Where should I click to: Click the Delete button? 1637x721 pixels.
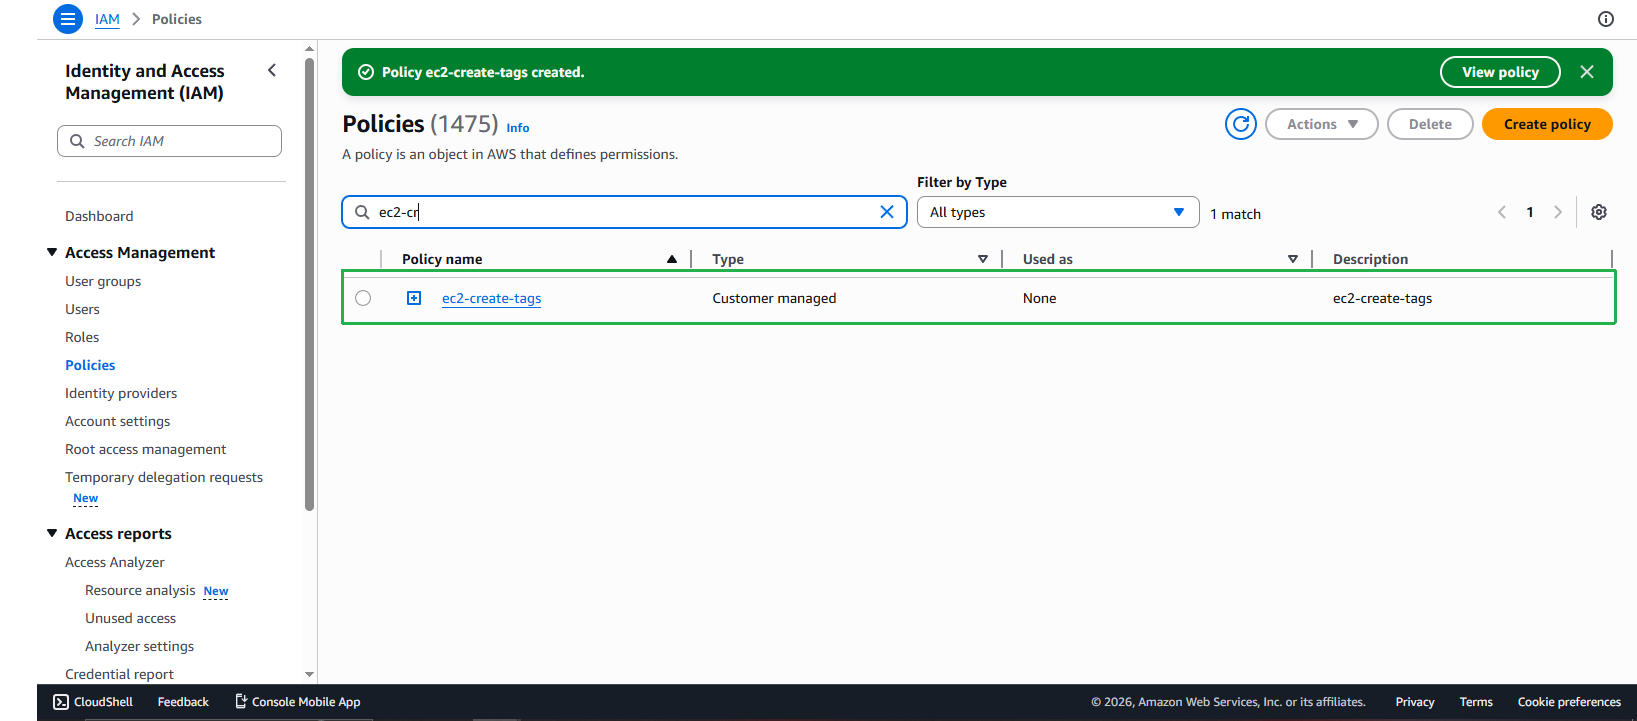[1430, 124]
